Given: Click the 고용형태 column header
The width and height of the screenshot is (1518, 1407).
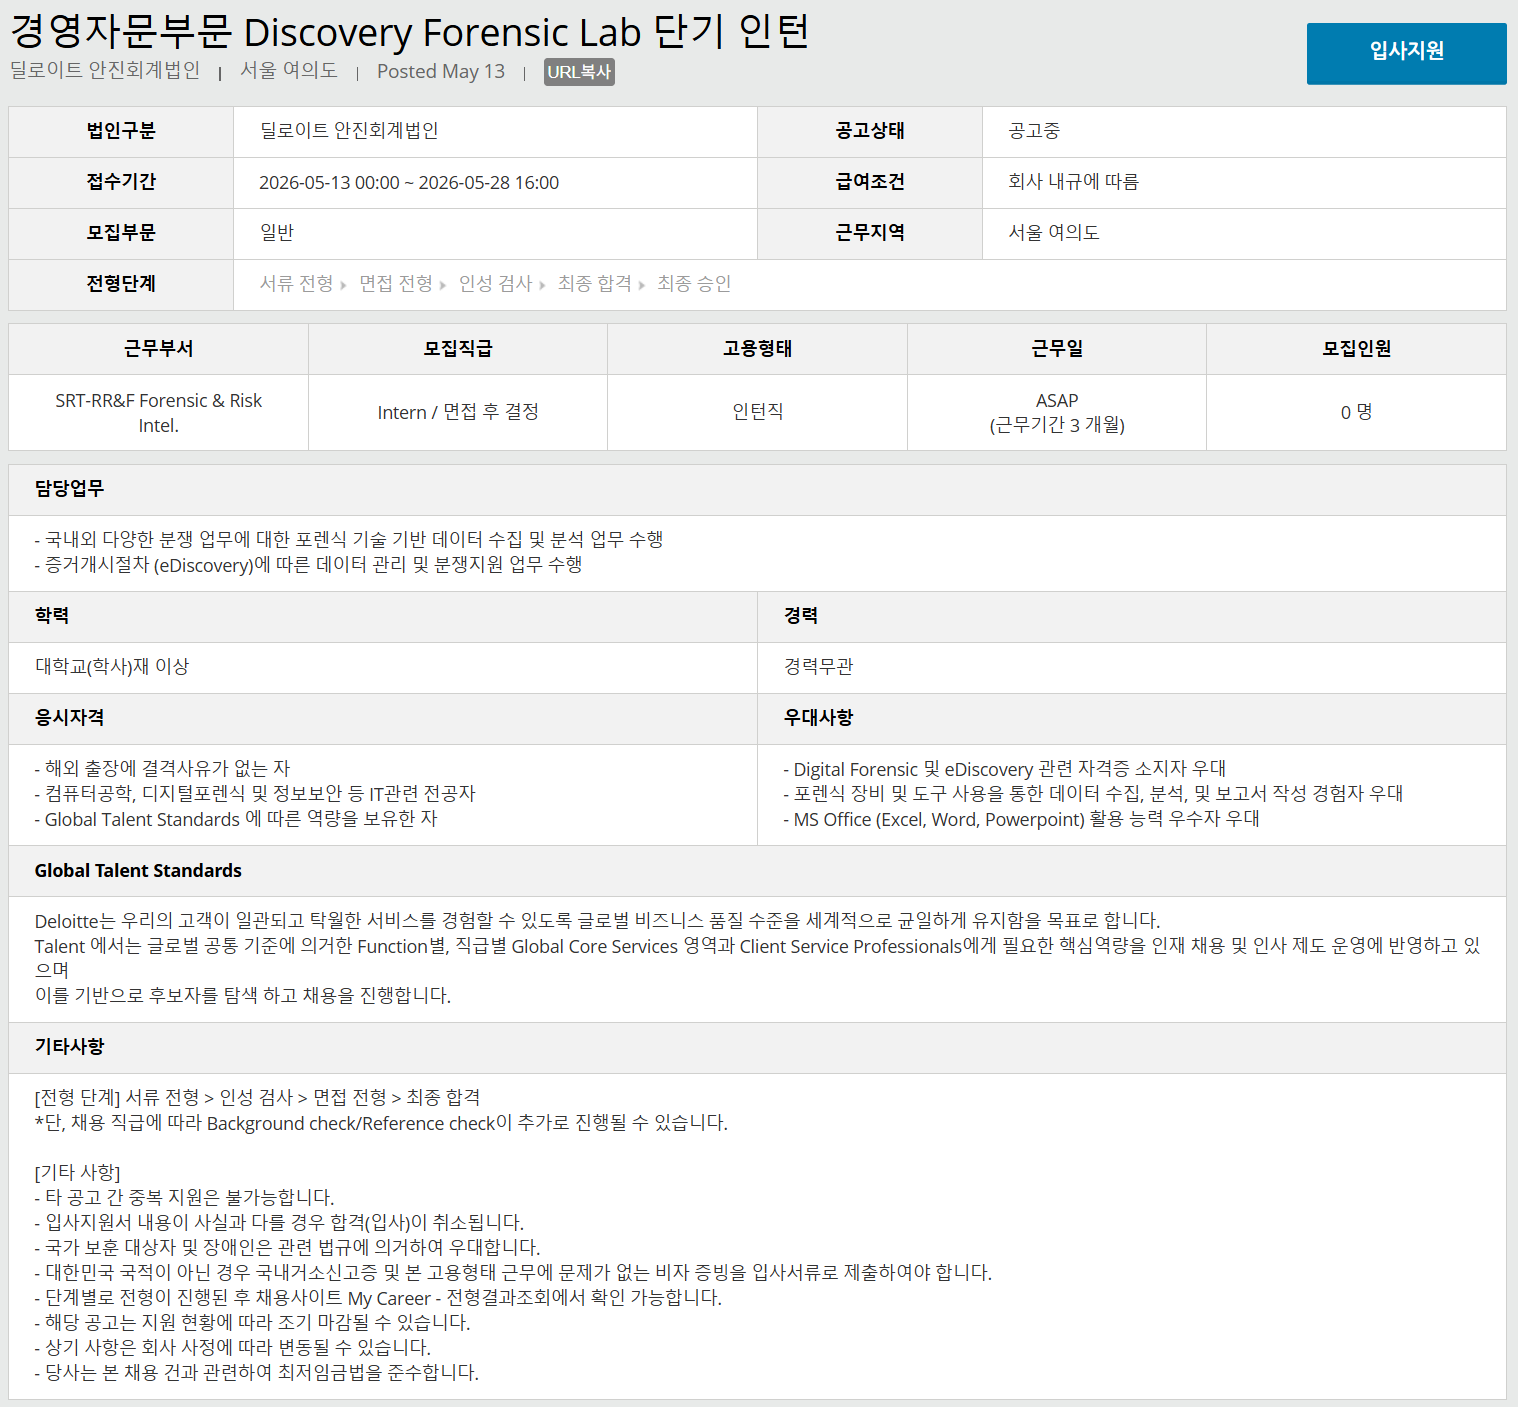Looking at the screenshot, I should 757,349.
